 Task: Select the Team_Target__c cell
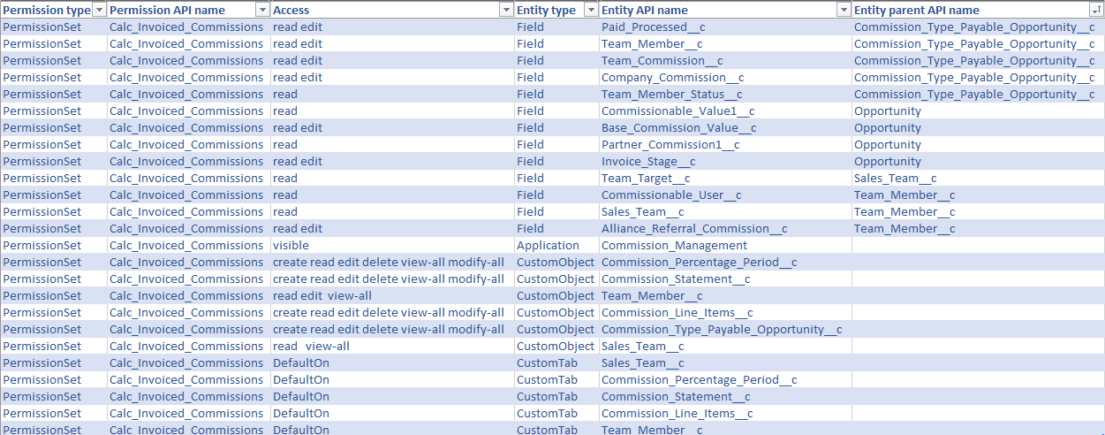click(645, 178)
